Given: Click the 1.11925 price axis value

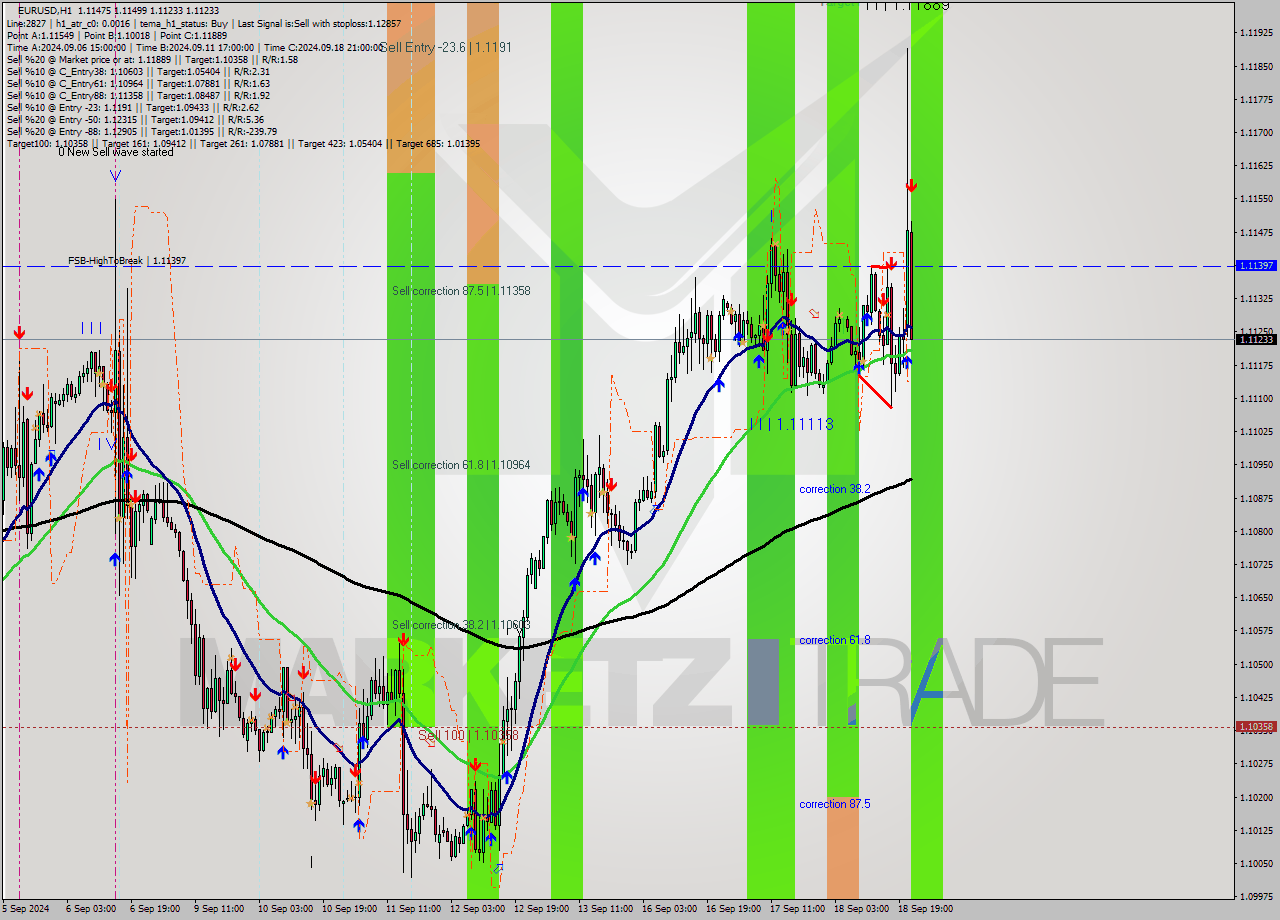Looking at the screenshot, I should pyautogui.click(x=1256, y=33).
